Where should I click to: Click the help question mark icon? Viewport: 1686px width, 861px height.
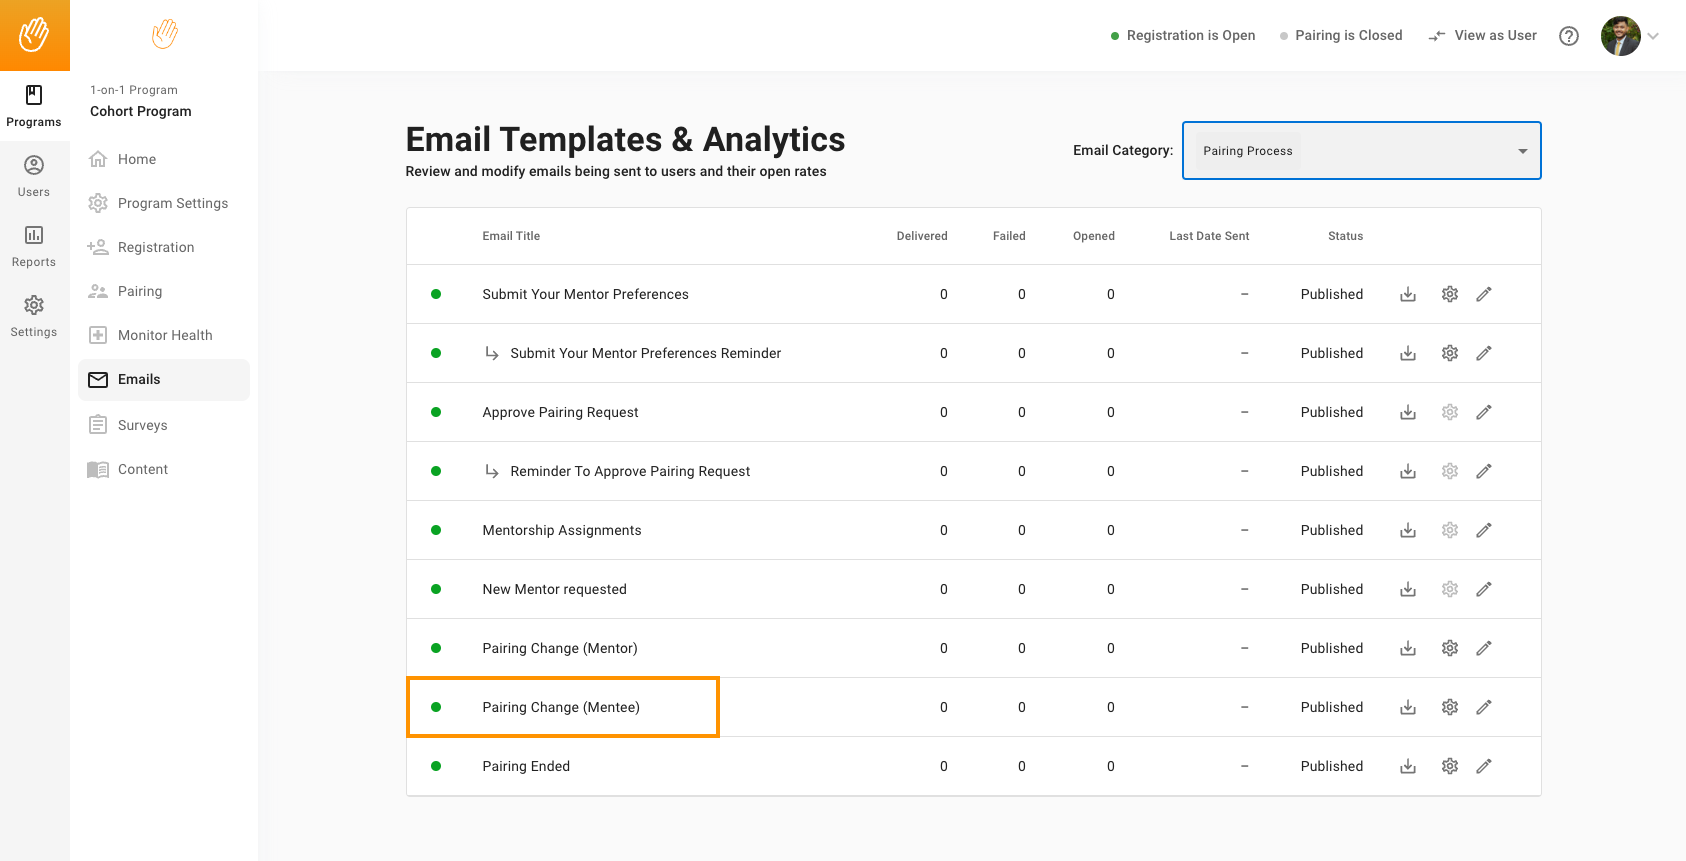[1569, 36]
